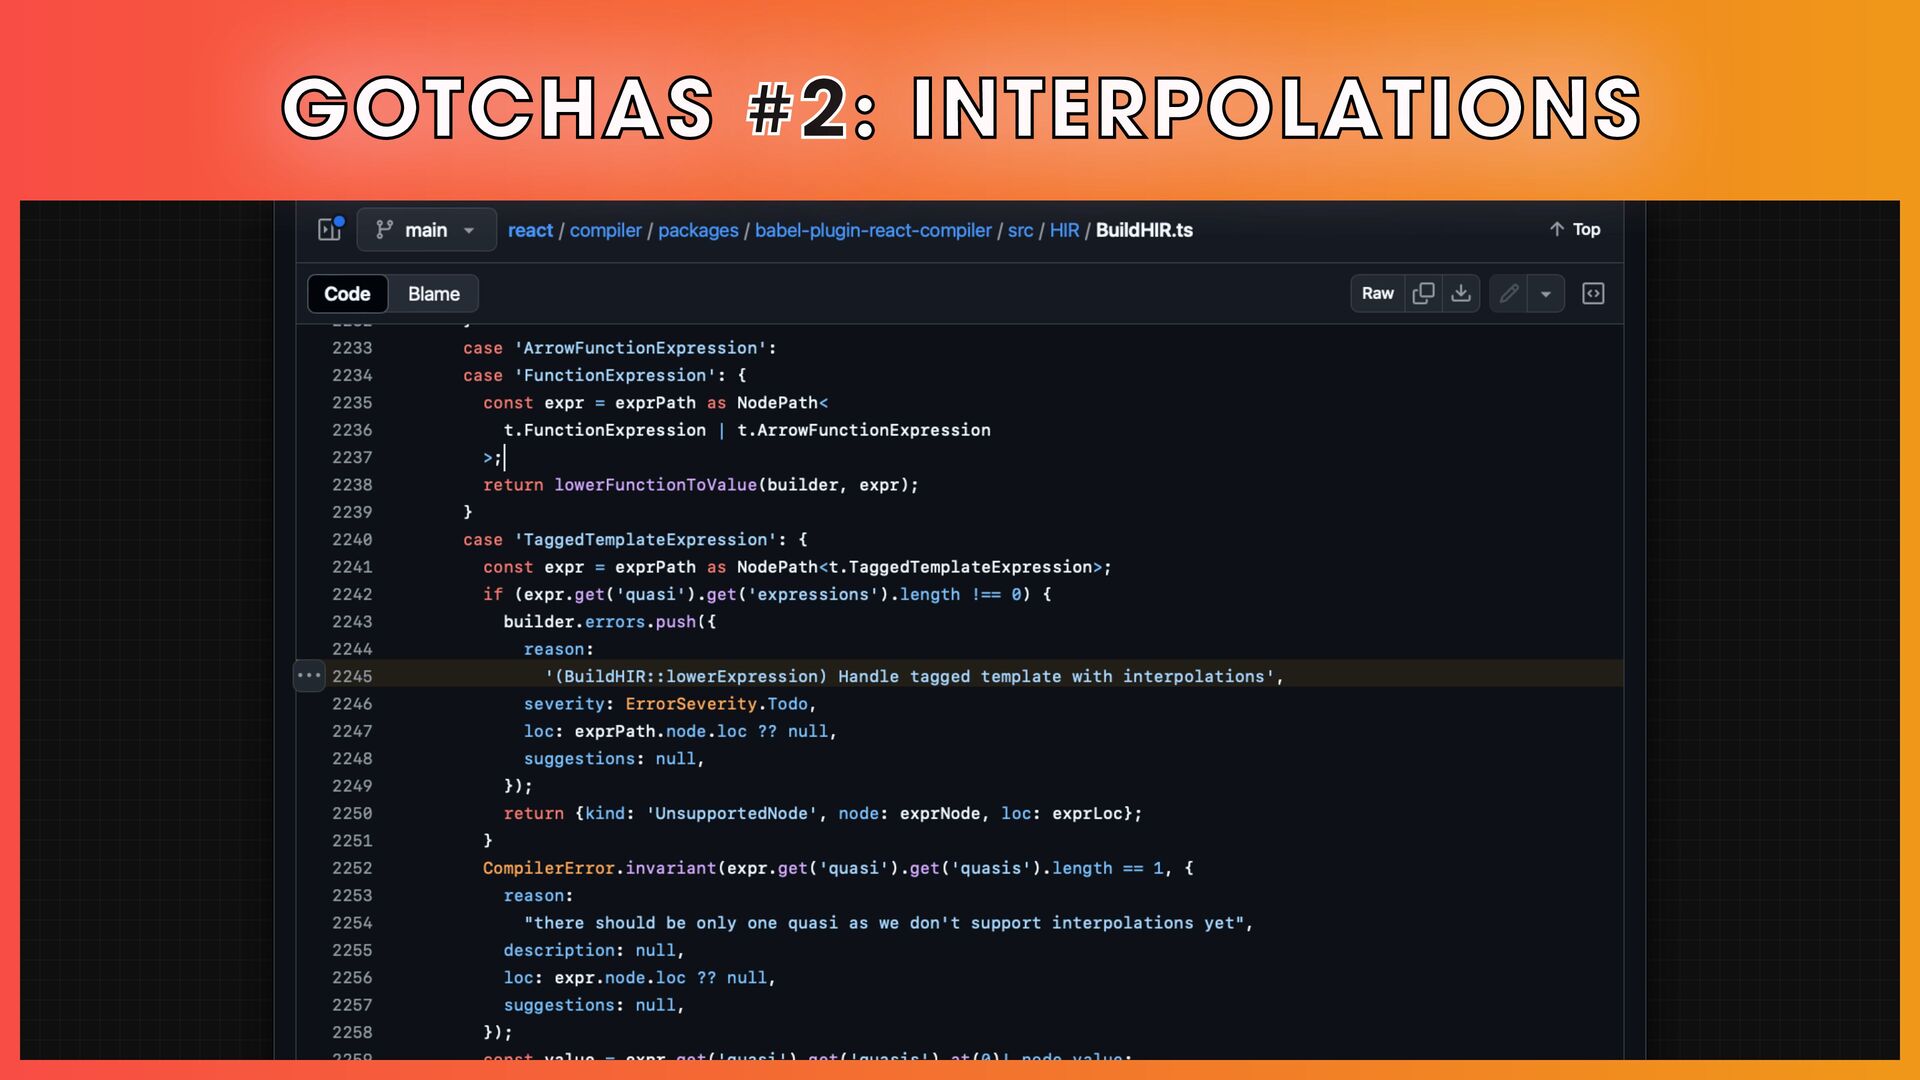
Task: Toggle the file tree side panel icon
Action: pyautogui.click(x=330, y=230)
